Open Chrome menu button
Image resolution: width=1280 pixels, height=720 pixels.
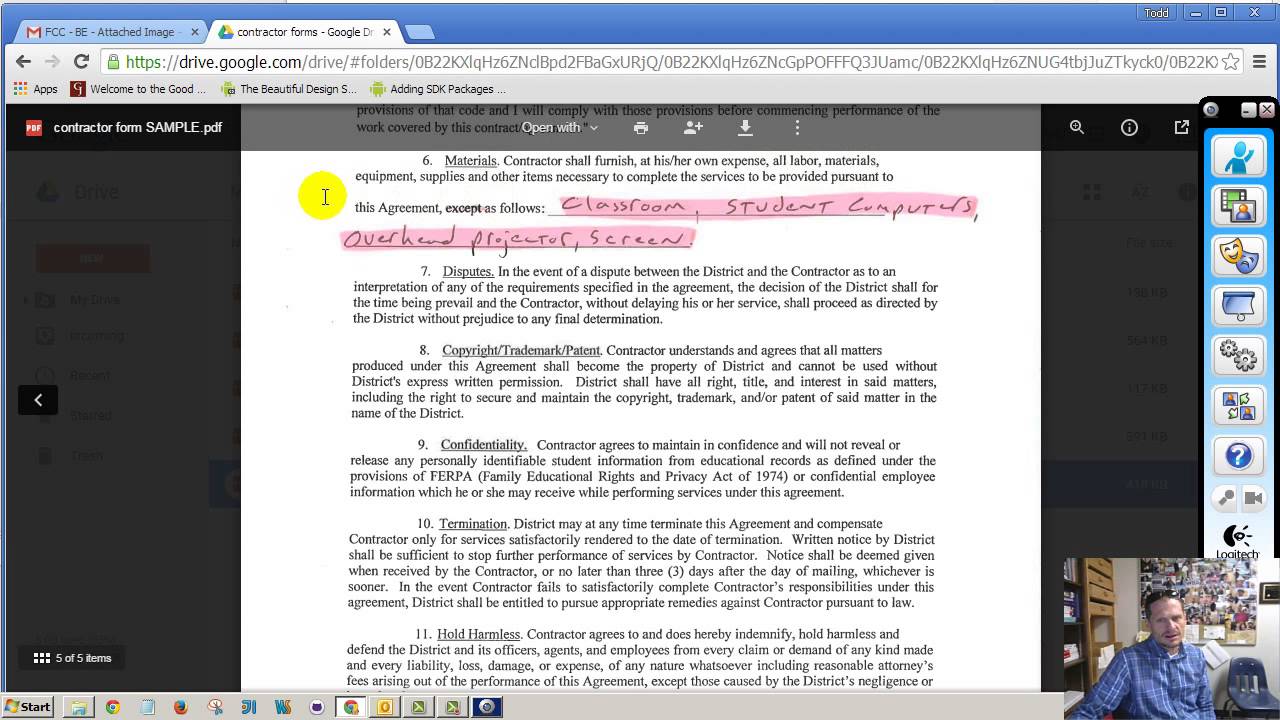point(1257,62)
